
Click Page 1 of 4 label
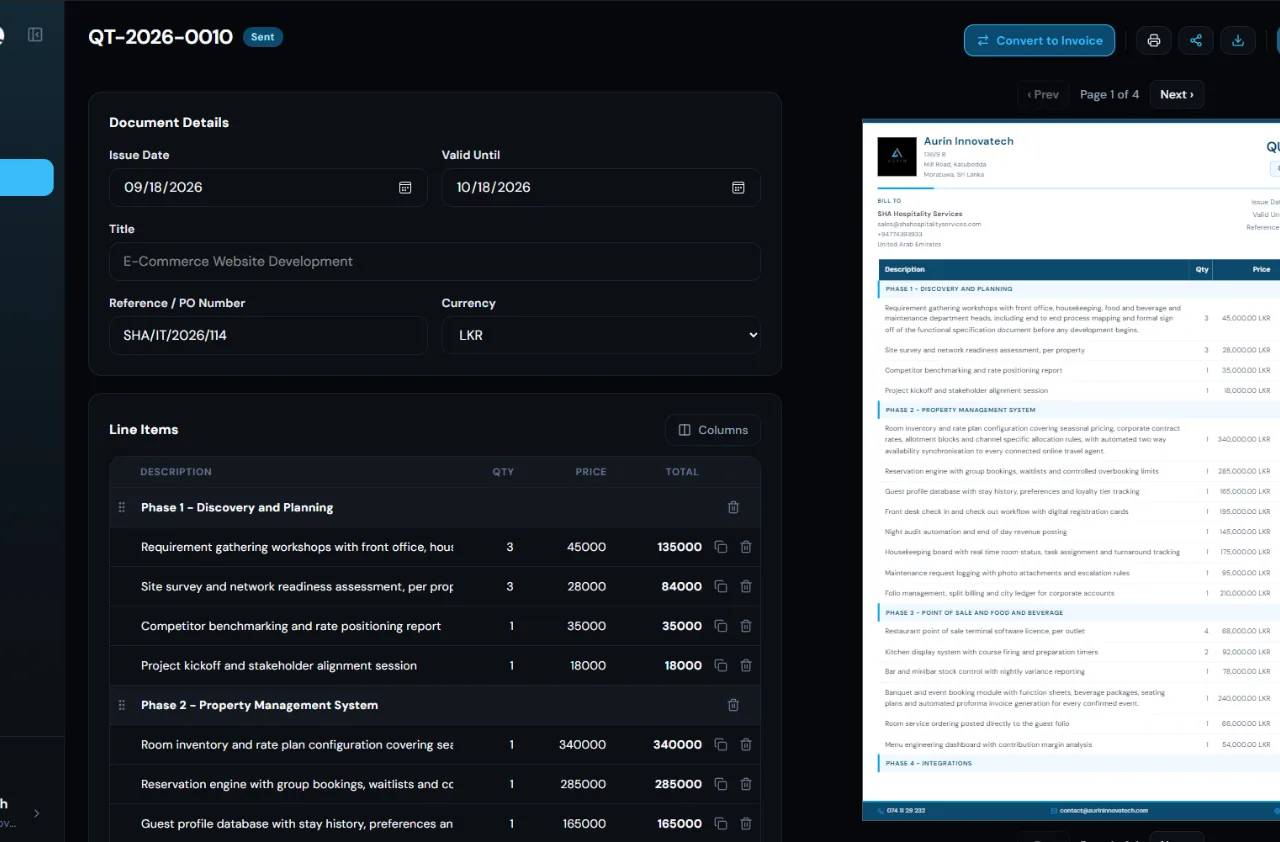[x=1110, y=94]
